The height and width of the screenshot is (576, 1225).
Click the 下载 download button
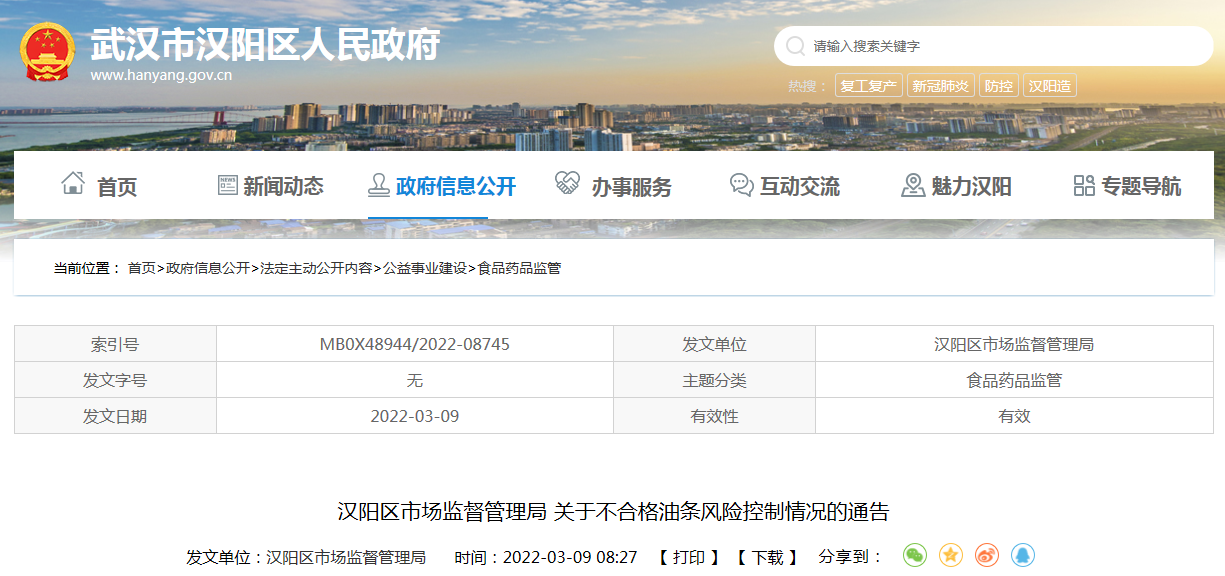tap(767, 557)
